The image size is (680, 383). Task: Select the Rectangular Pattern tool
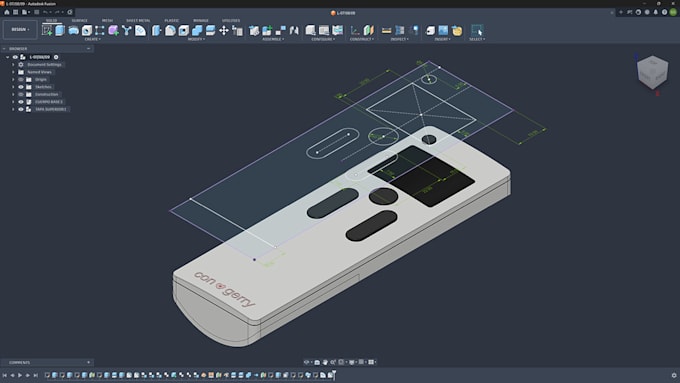point(100,30)
